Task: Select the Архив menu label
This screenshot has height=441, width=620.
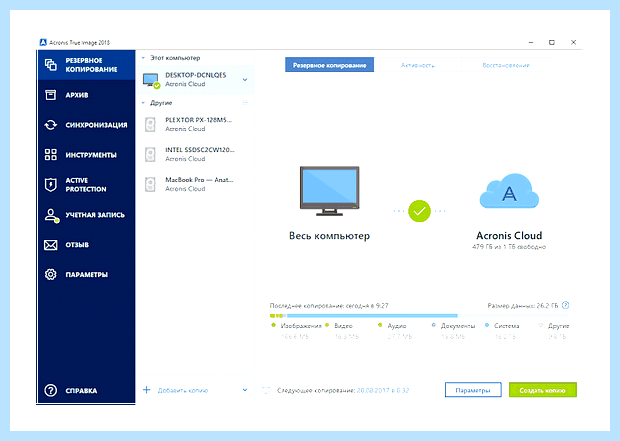Action: tap(77, 95)
